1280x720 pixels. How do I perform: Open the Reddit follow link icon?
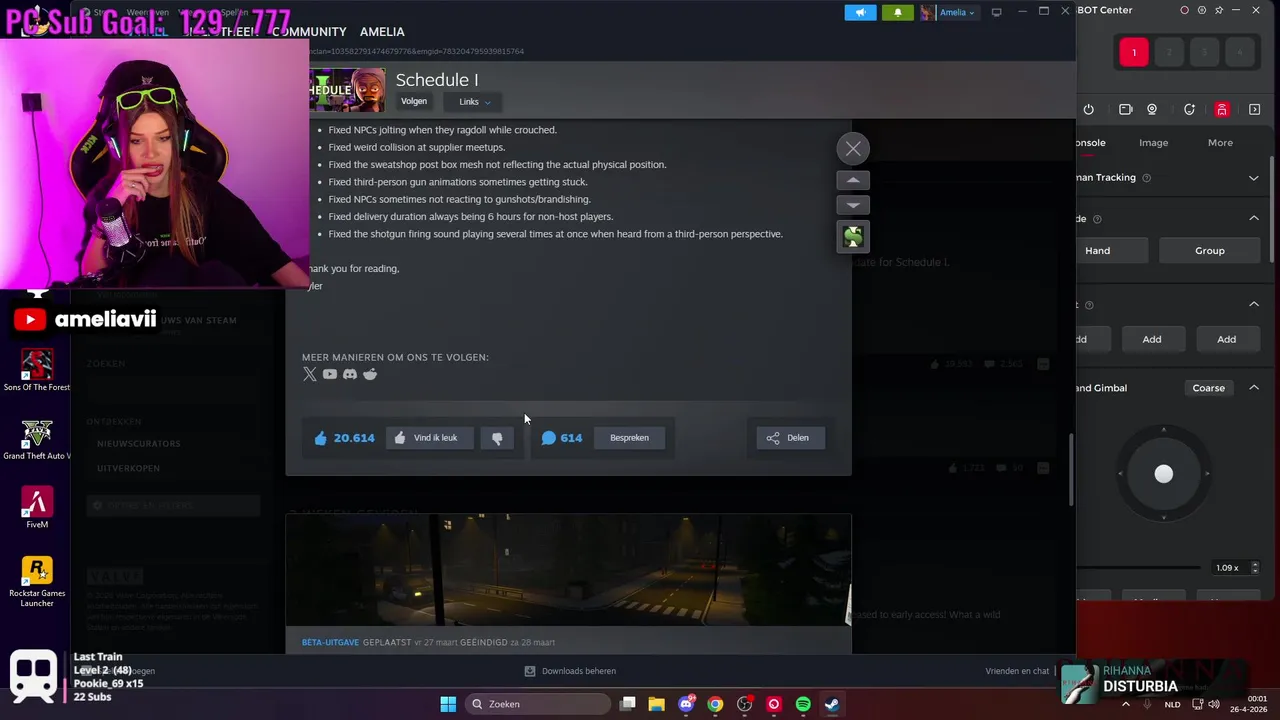370,374
